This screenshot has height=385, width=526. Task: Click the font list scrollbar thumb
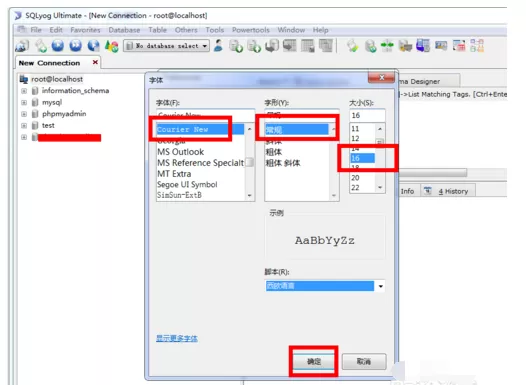[249, 162]
